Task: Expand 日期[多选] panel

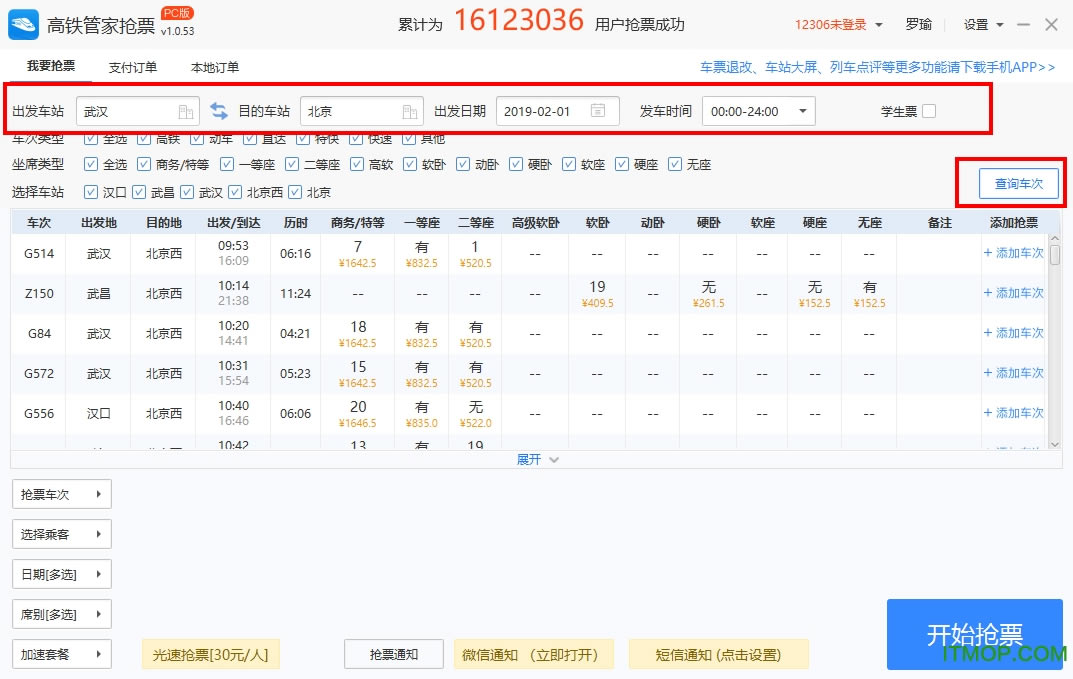Action: [x=62, y=574]
